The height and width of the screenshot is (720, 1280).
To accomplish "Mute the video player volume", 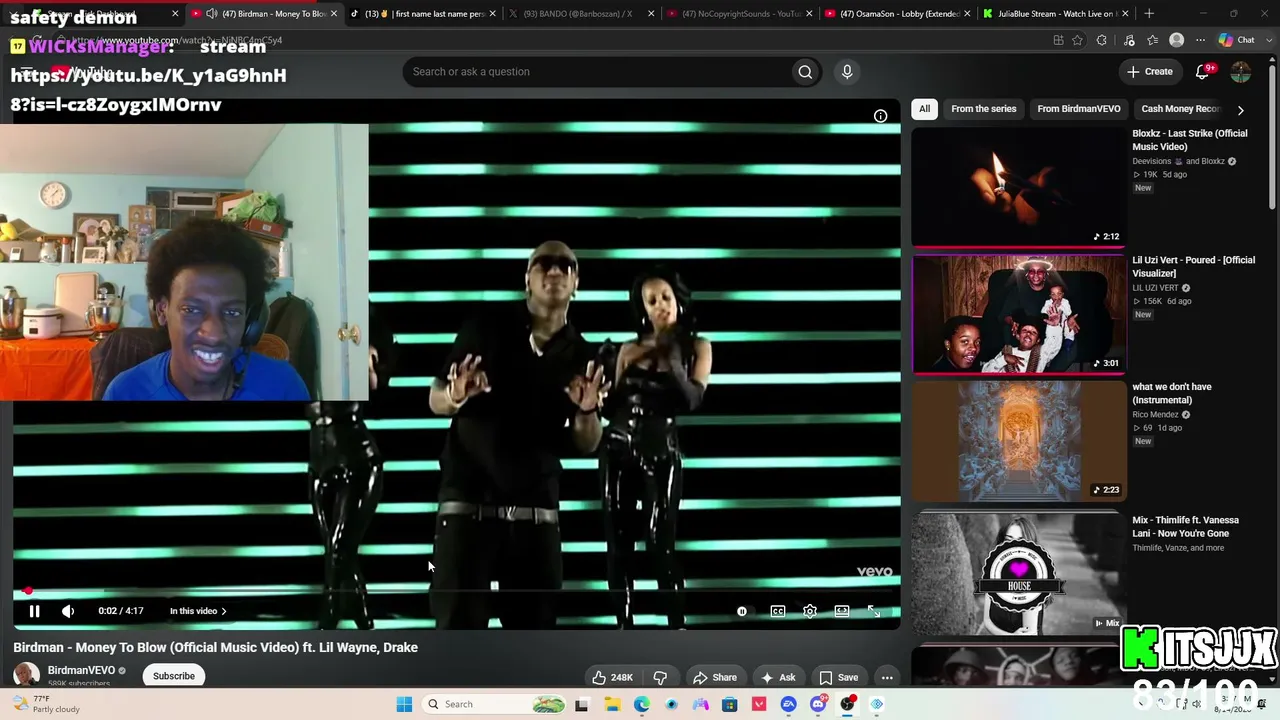I will coord(68,611).
